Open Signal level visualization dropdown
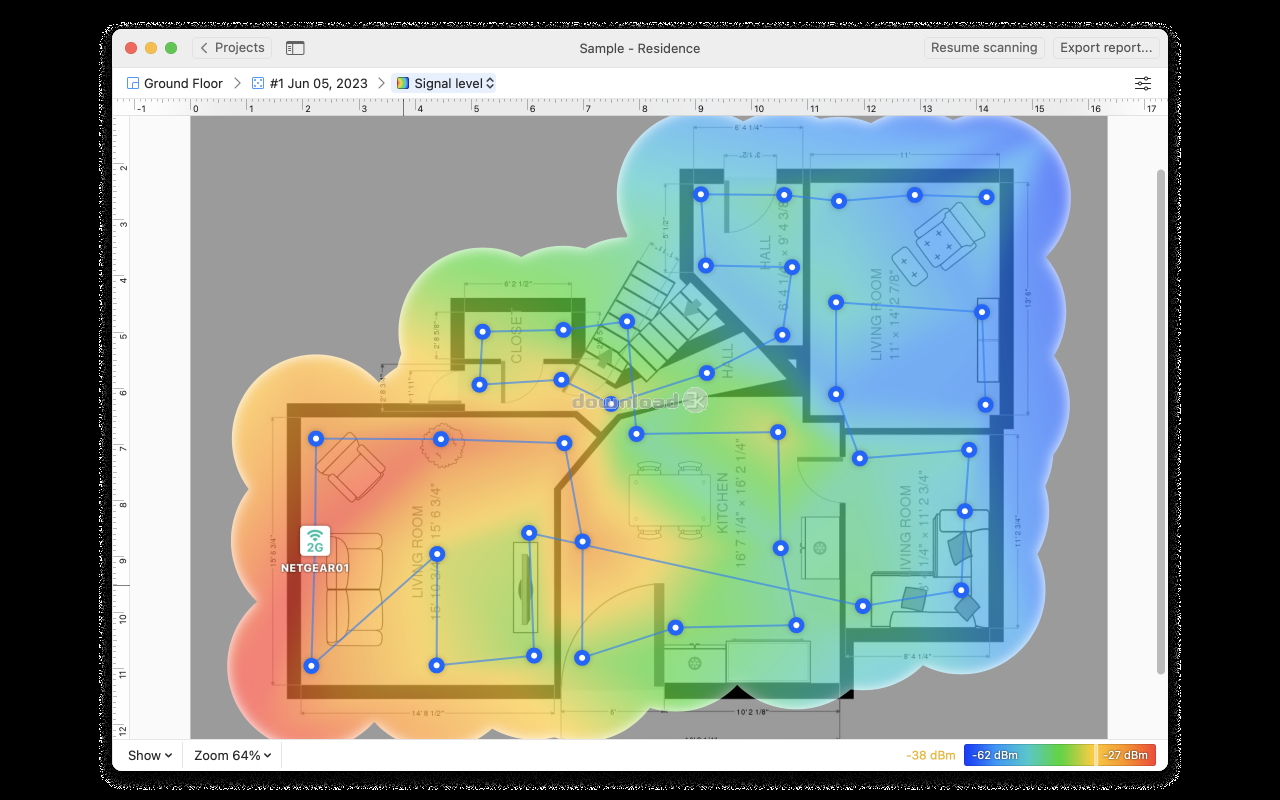Image resolution: width=1280 pixels, height=800 pixels. [445, 83]
